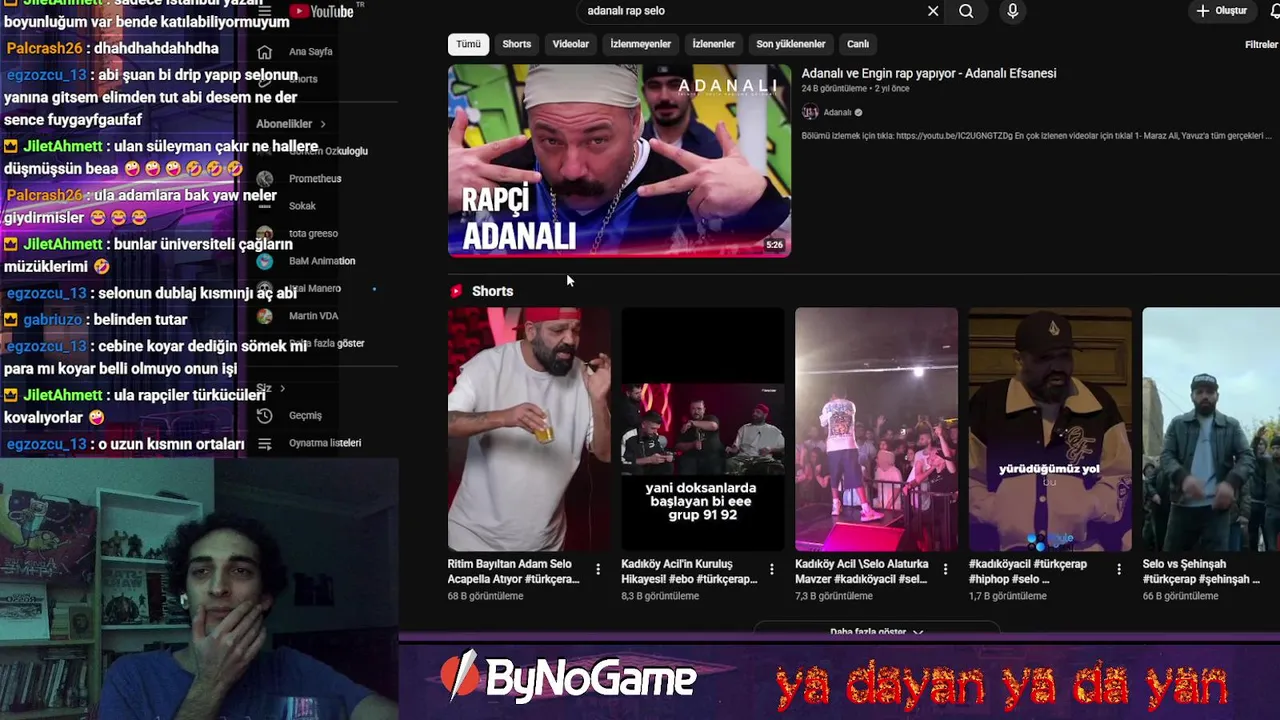This screenshot has width=1280, height=720.
Task: Clear the search box with X
Action: tap(933, 11)
